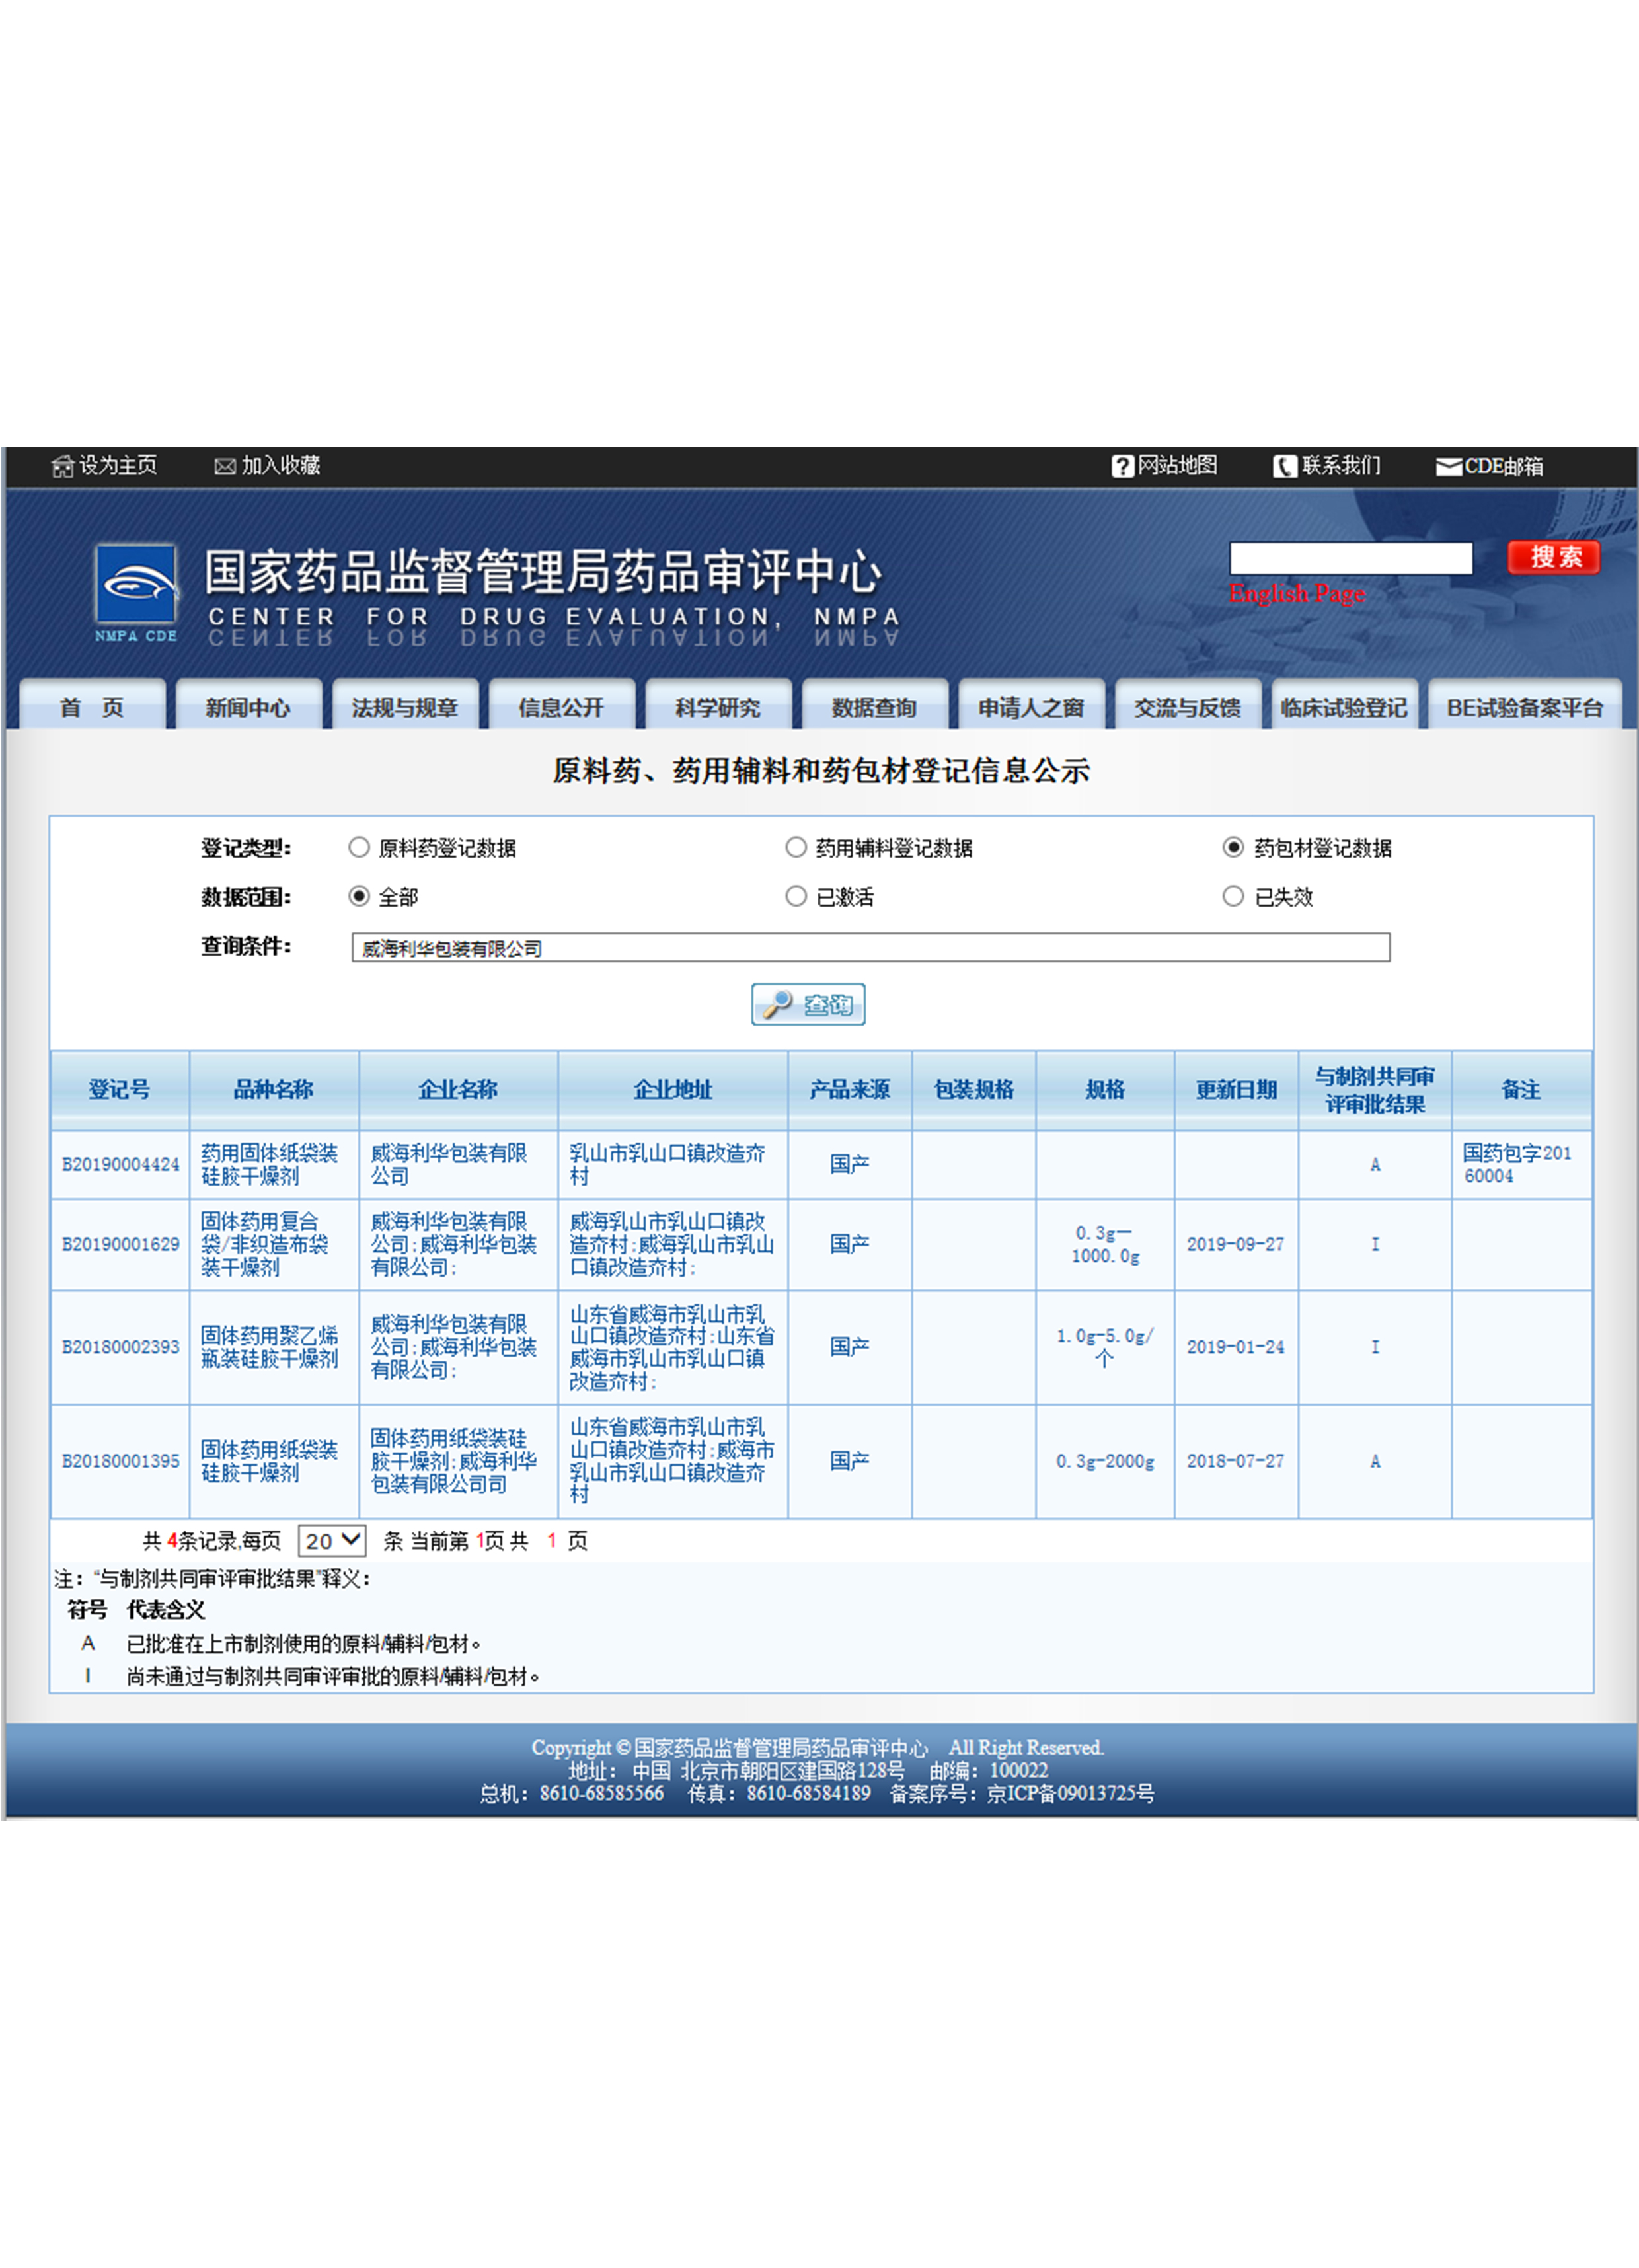Open the records-per-page dropdown showing 20
The image size is (1639, 2268).
tap(332, 1540)
